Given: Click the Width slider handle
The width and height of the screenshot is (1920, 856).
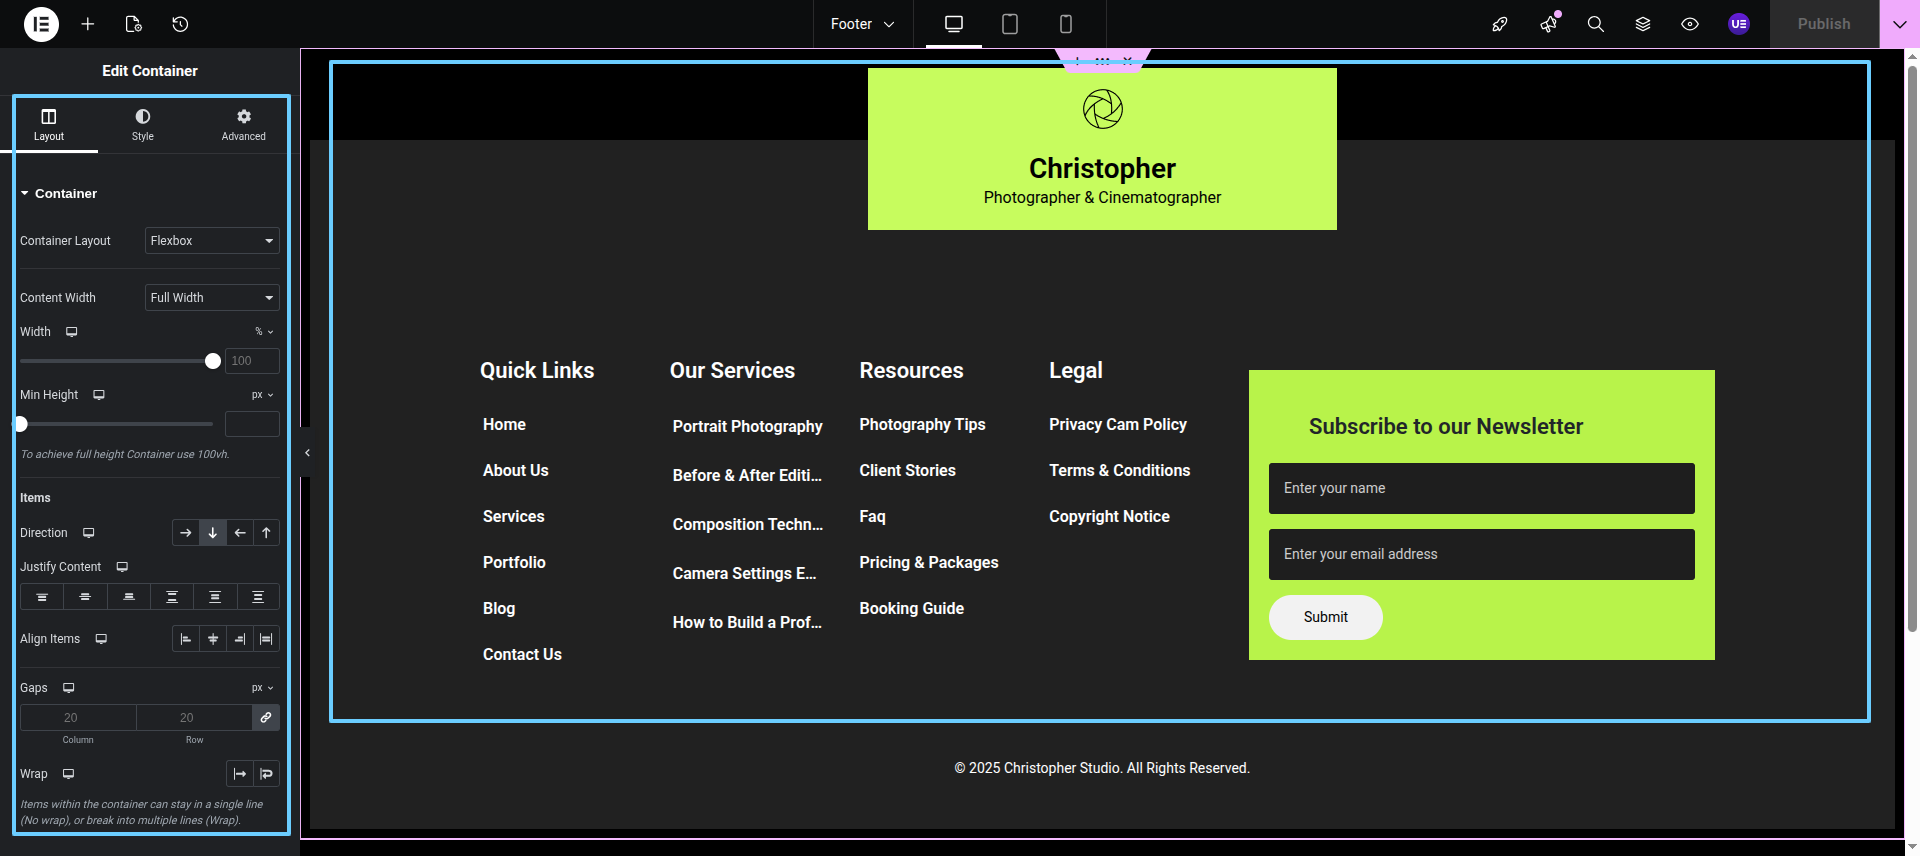Looking at the screenshot, I should pyautogui.click(x=213, y=361).
